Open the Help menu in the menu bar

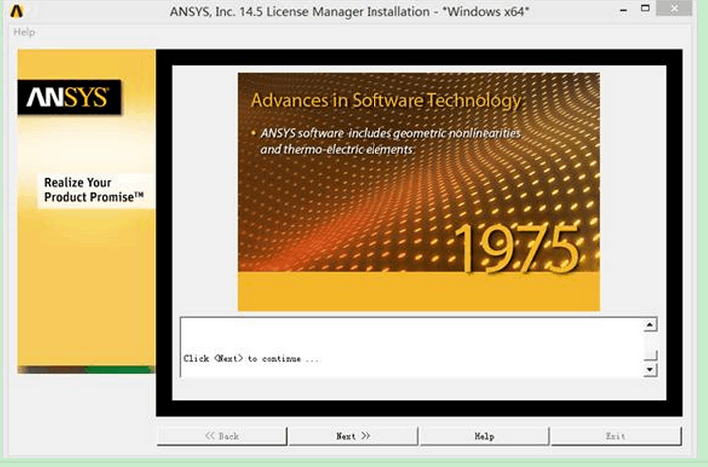coord(24,32)
